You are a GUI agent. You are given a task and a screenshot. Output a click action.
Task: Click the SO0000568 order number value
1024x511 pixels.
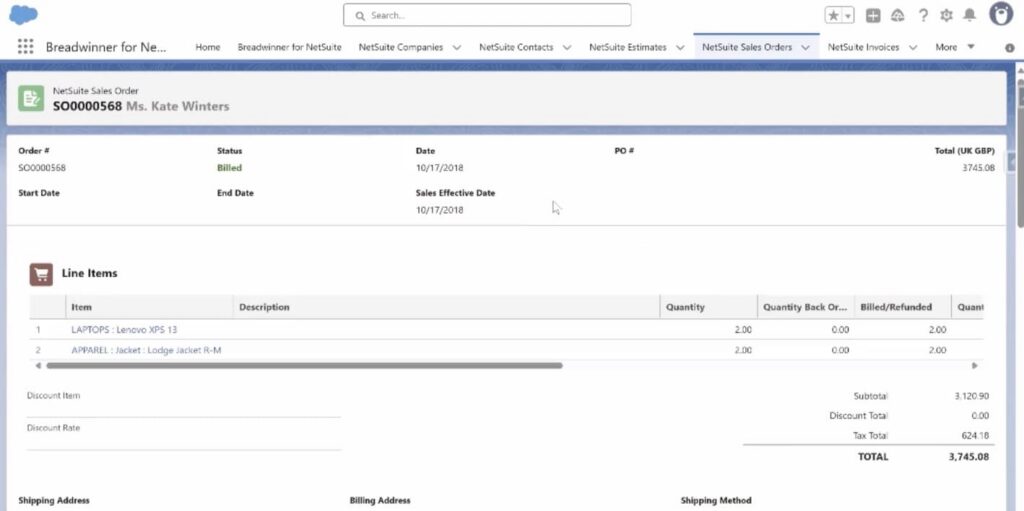42,168
